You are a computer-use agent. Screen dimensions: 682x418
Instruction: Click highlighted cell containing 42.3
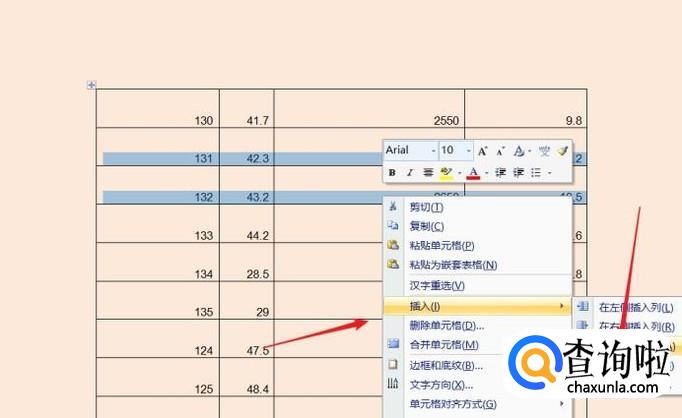click(247, 147)
